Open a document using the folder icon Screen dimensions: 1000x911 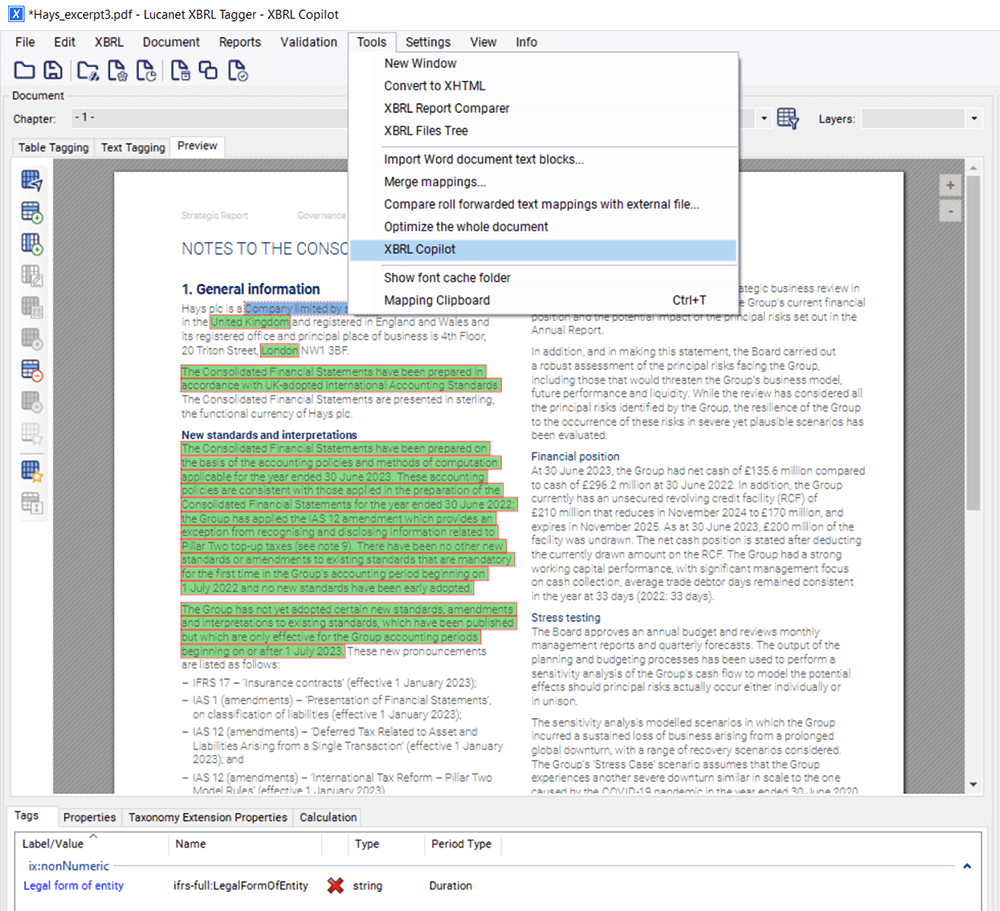click(x=24, y=70)
